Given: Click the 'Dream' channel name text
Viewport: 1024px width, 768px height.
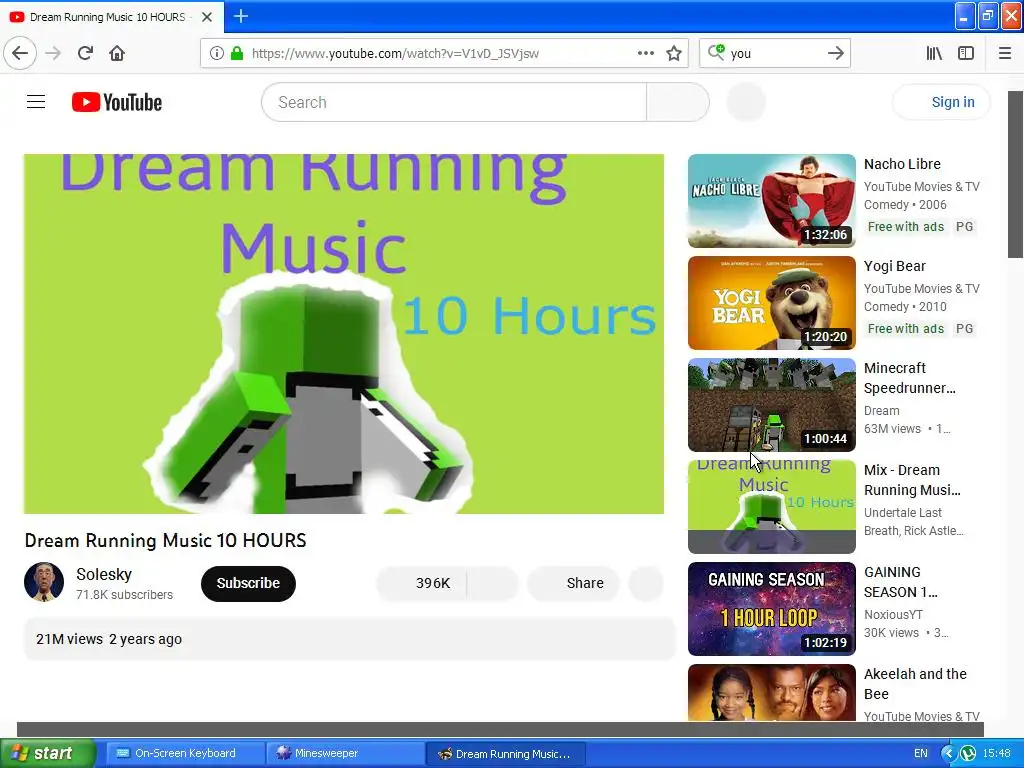Looking at the screenshot, I should [882, 411].
